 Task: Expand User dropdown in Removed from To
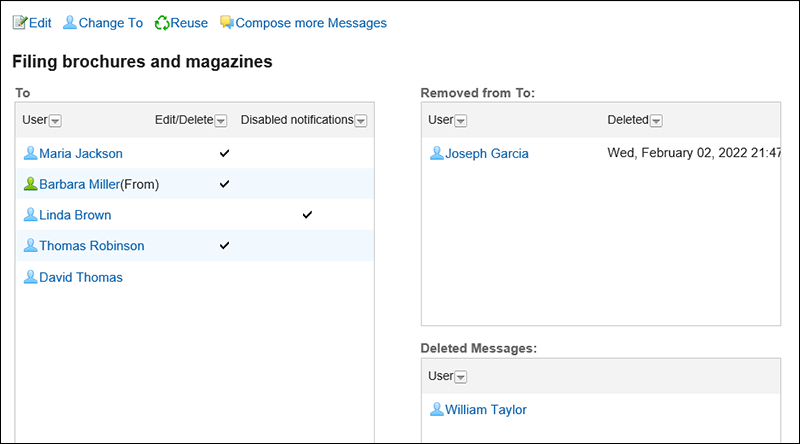point(460,121)
